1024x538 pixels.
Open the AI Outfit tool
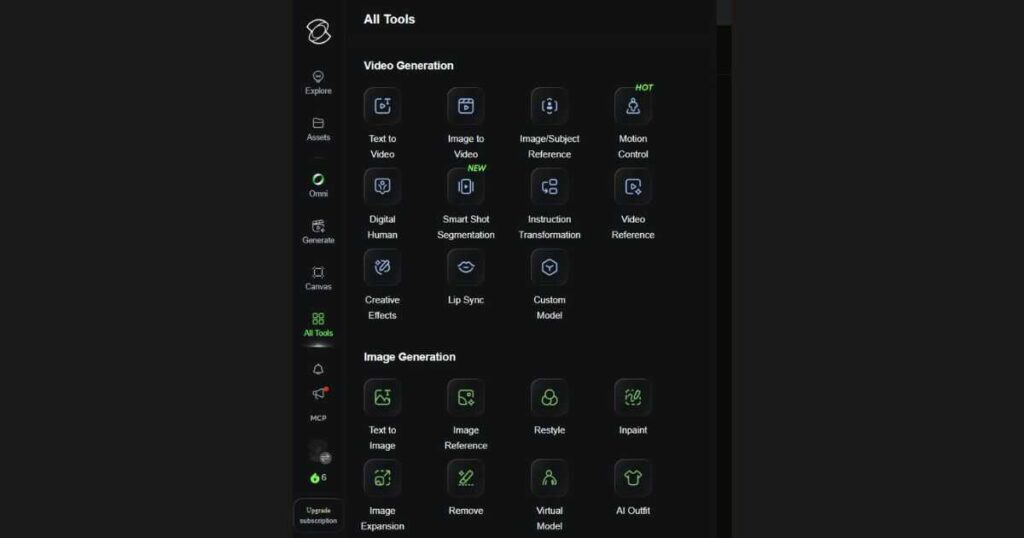click(633, 488)
